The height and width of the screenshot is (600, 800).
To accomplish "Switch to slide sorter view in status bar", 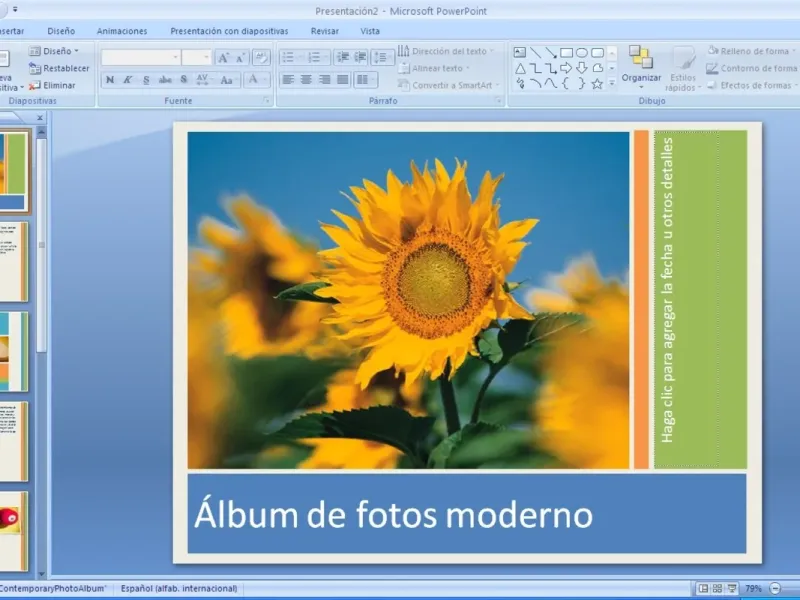I will click(717, 588).
